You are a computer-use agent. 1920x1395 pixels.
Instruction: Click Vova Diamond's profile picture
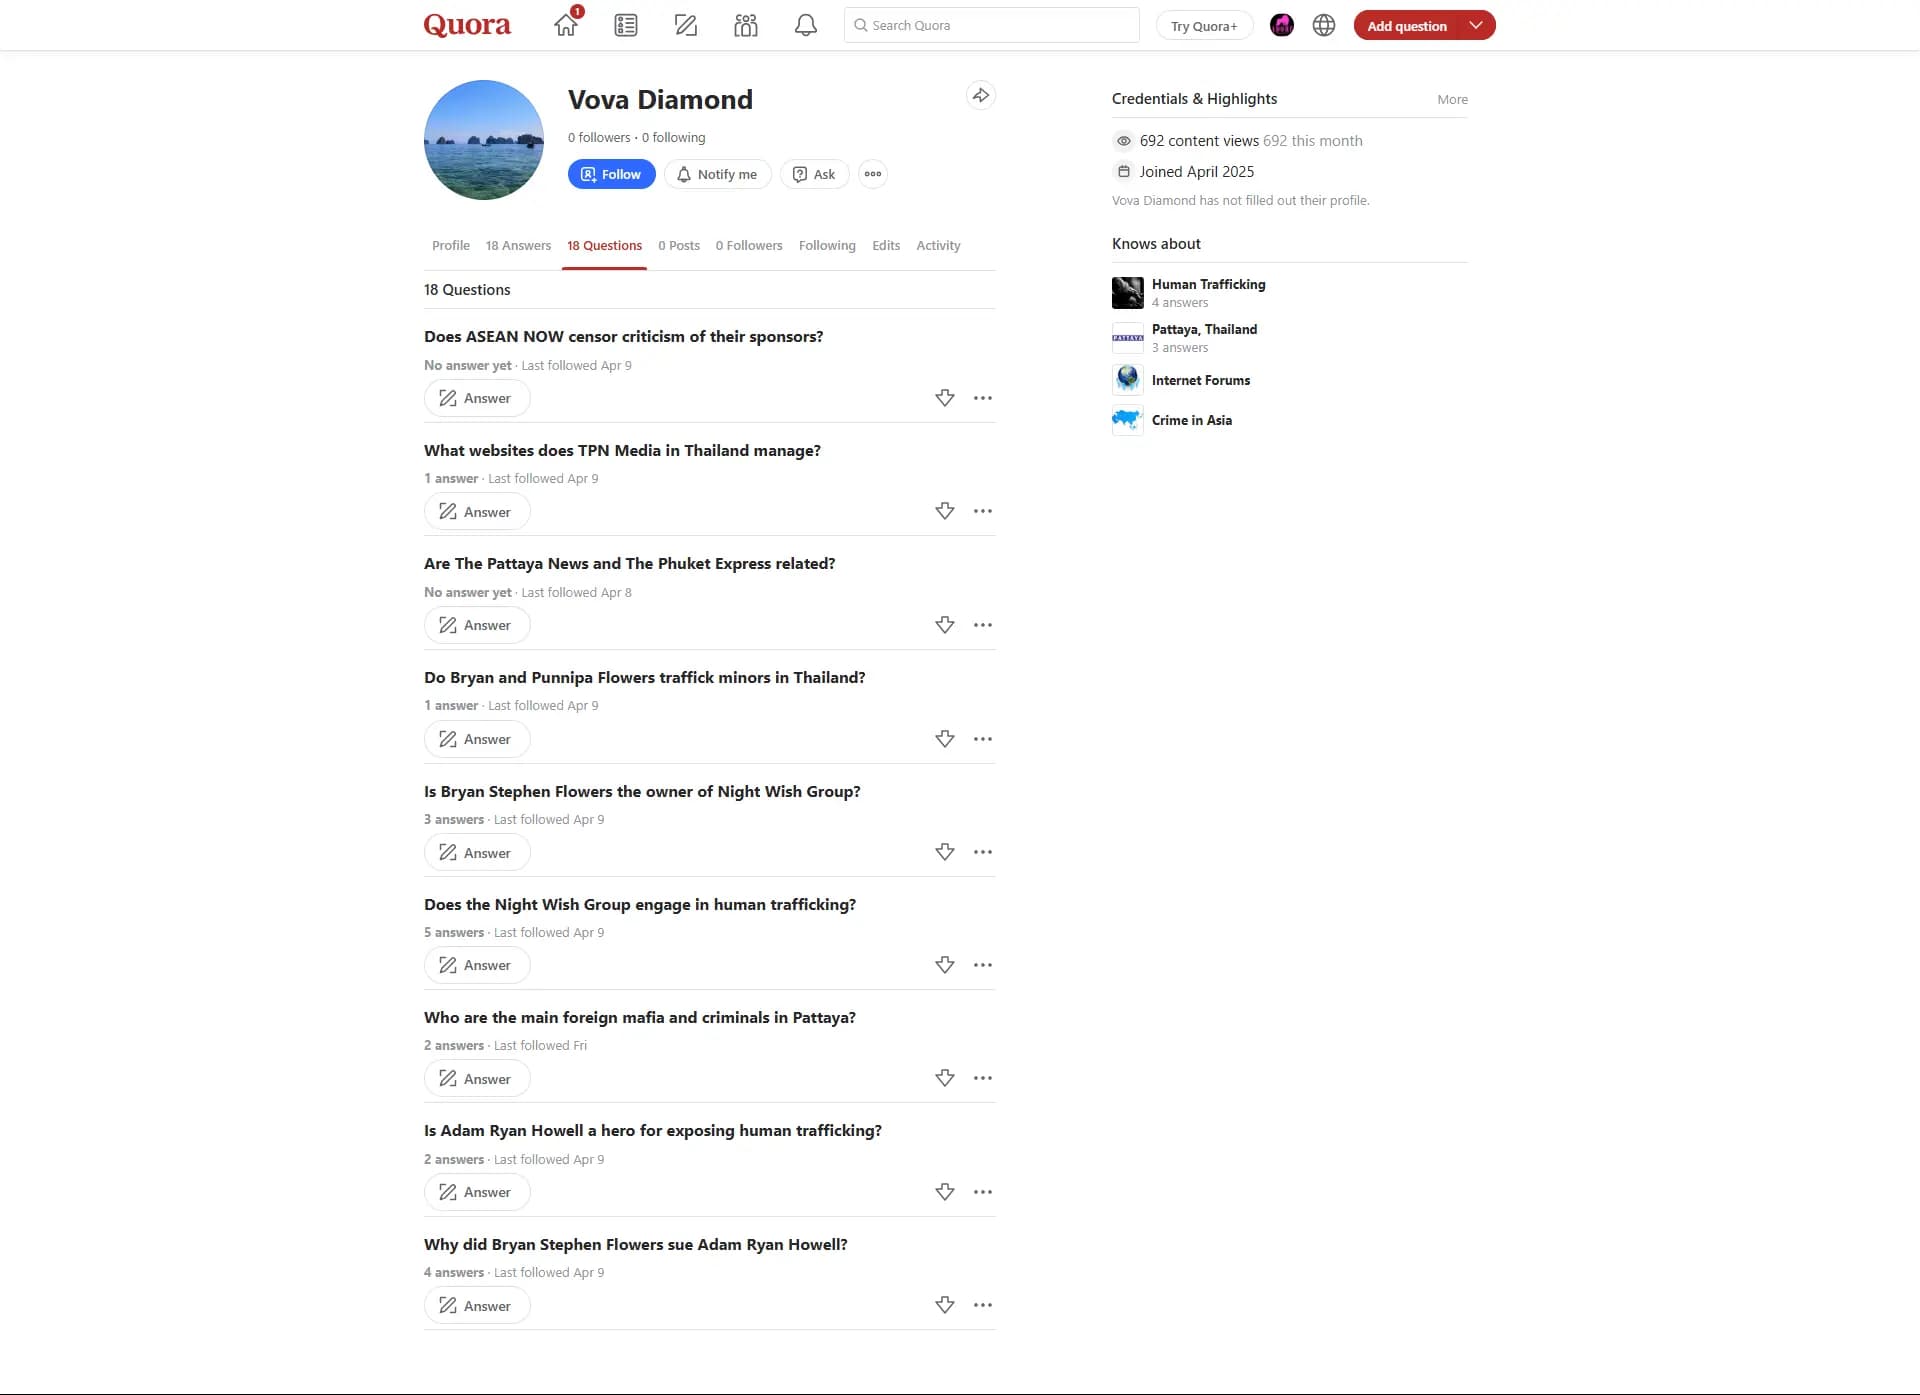click(484, 140)
